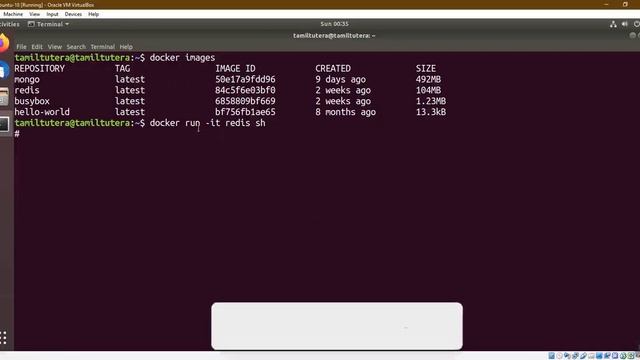Image resolution: width=640 pixels, height=360 pixels.
Task: Click the 'hello-world' repository name
Action: coord(42,112)
